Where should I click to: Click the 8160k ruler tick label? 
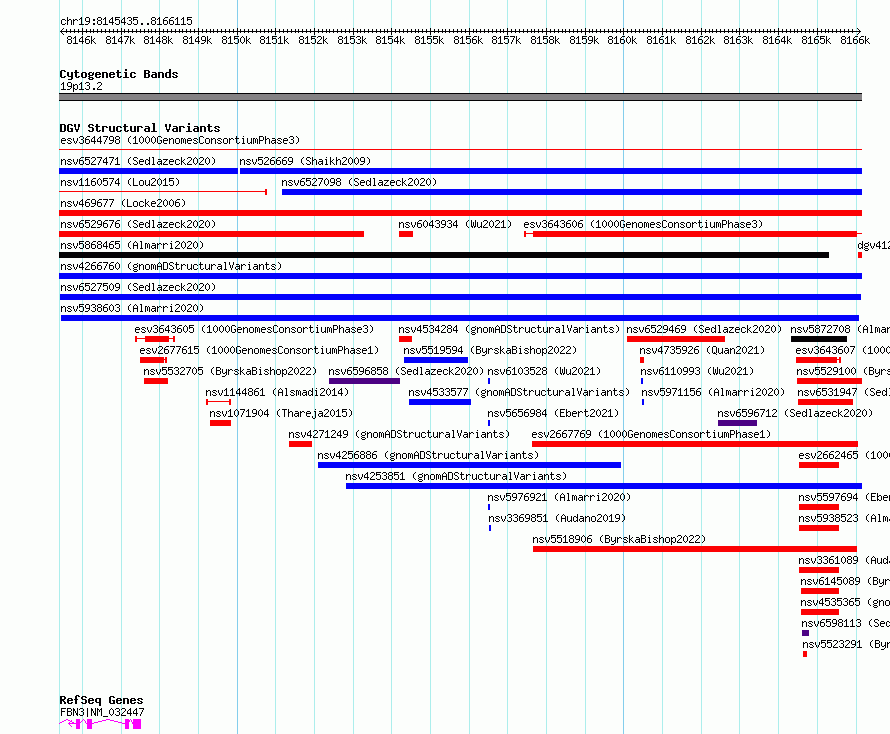pyautogui.click(x=622, y=40)
